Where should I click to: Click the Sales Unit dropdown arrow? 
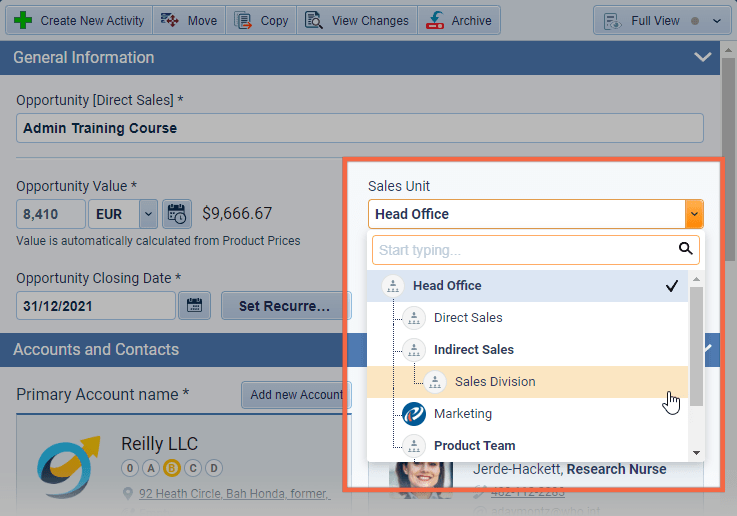tap(694, 214)
